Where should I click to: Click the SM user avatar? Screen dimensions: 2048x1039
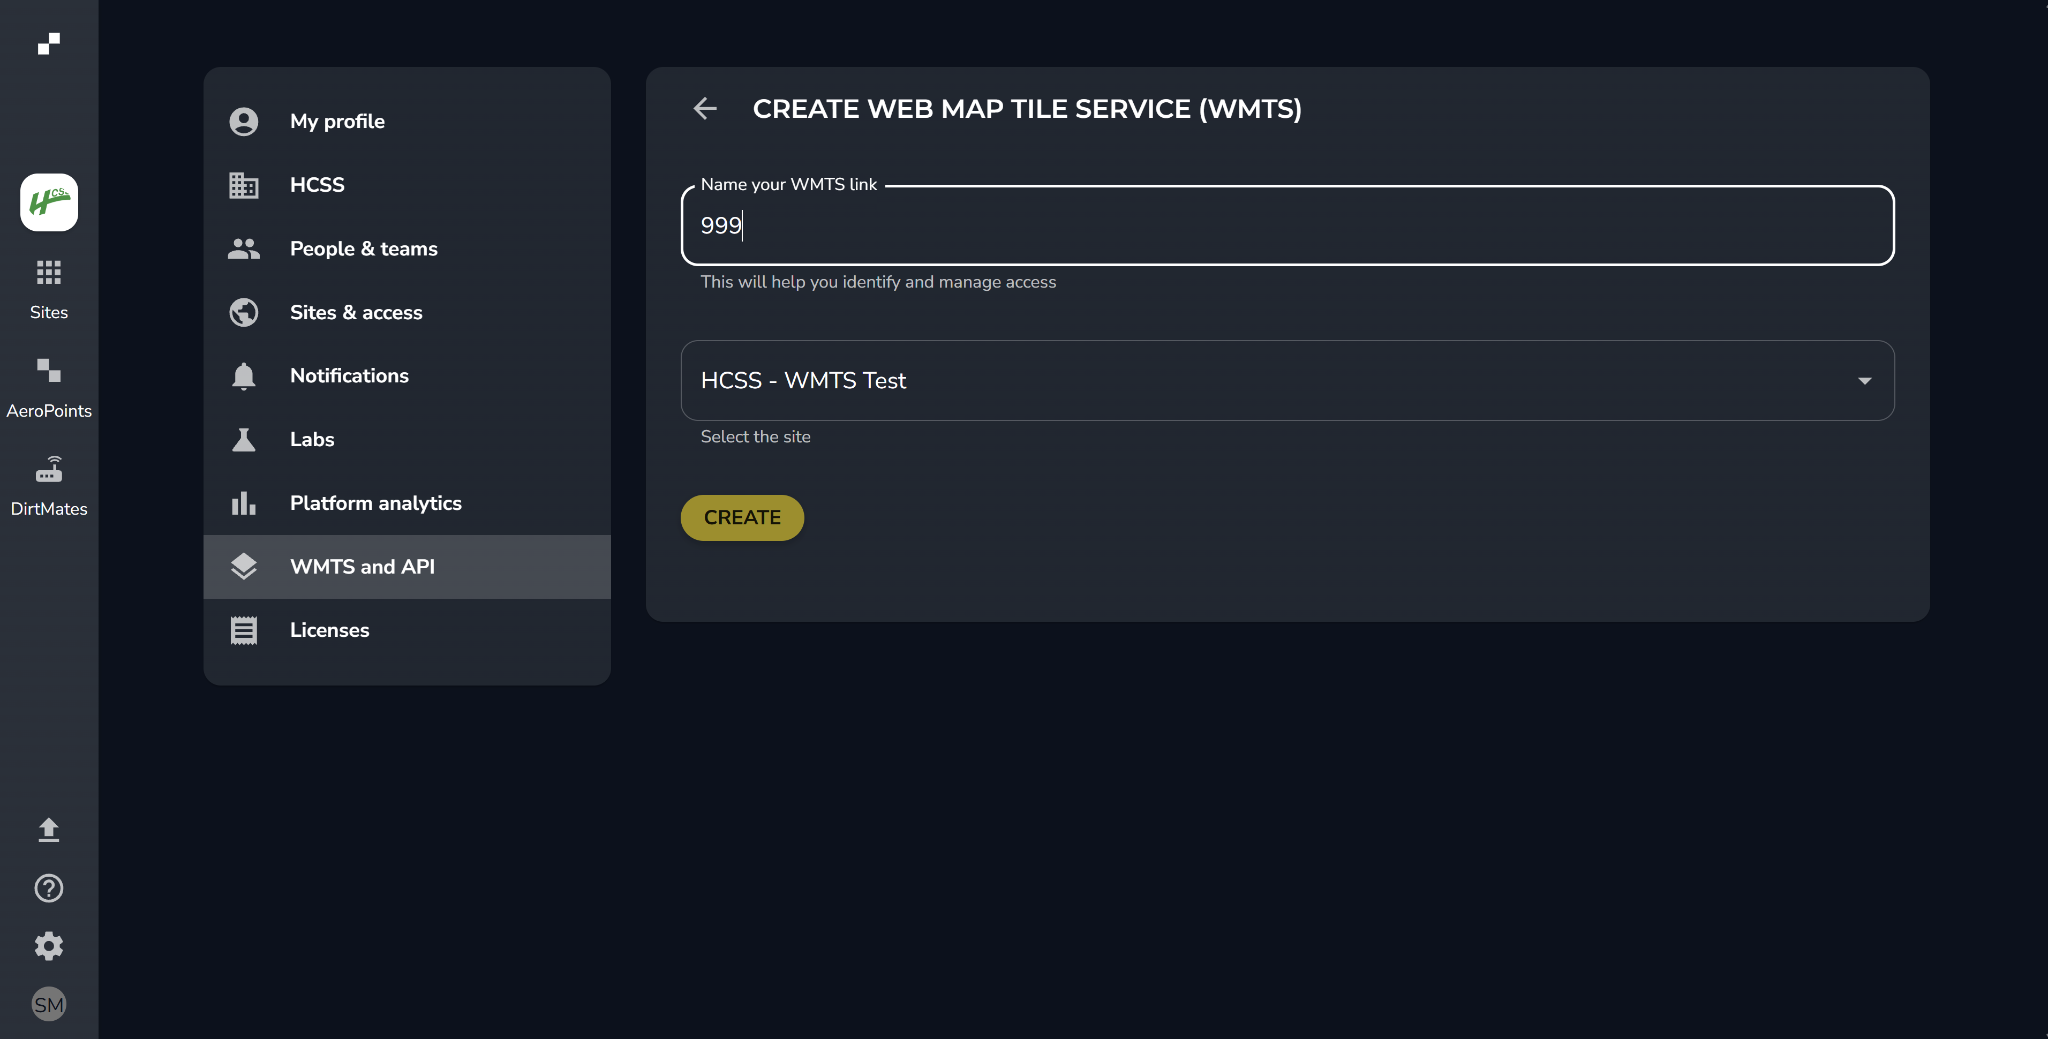coord(49,1004)
